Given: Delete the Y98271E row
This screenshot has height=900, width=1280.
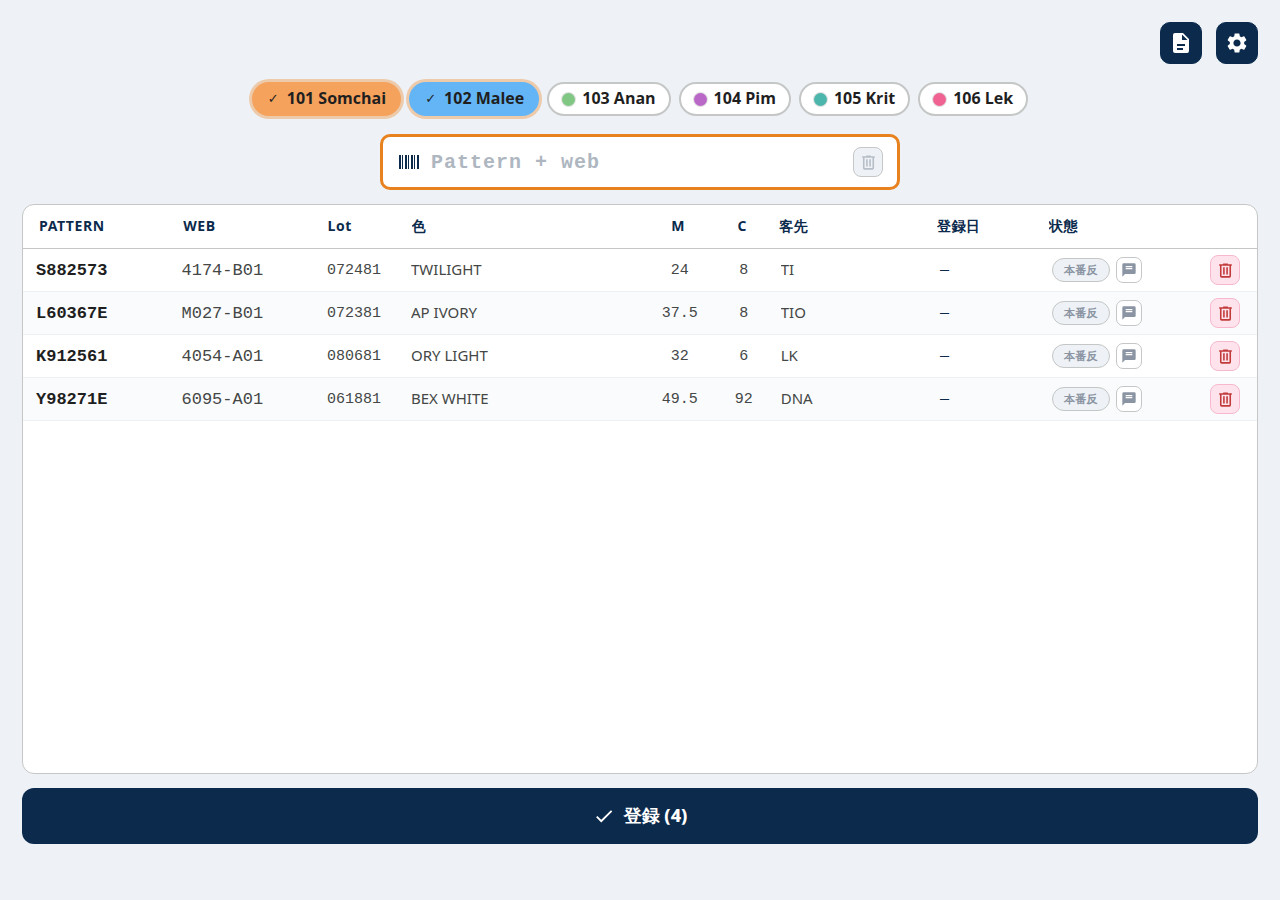Looking at the screenshot, I should point(1225,399).
